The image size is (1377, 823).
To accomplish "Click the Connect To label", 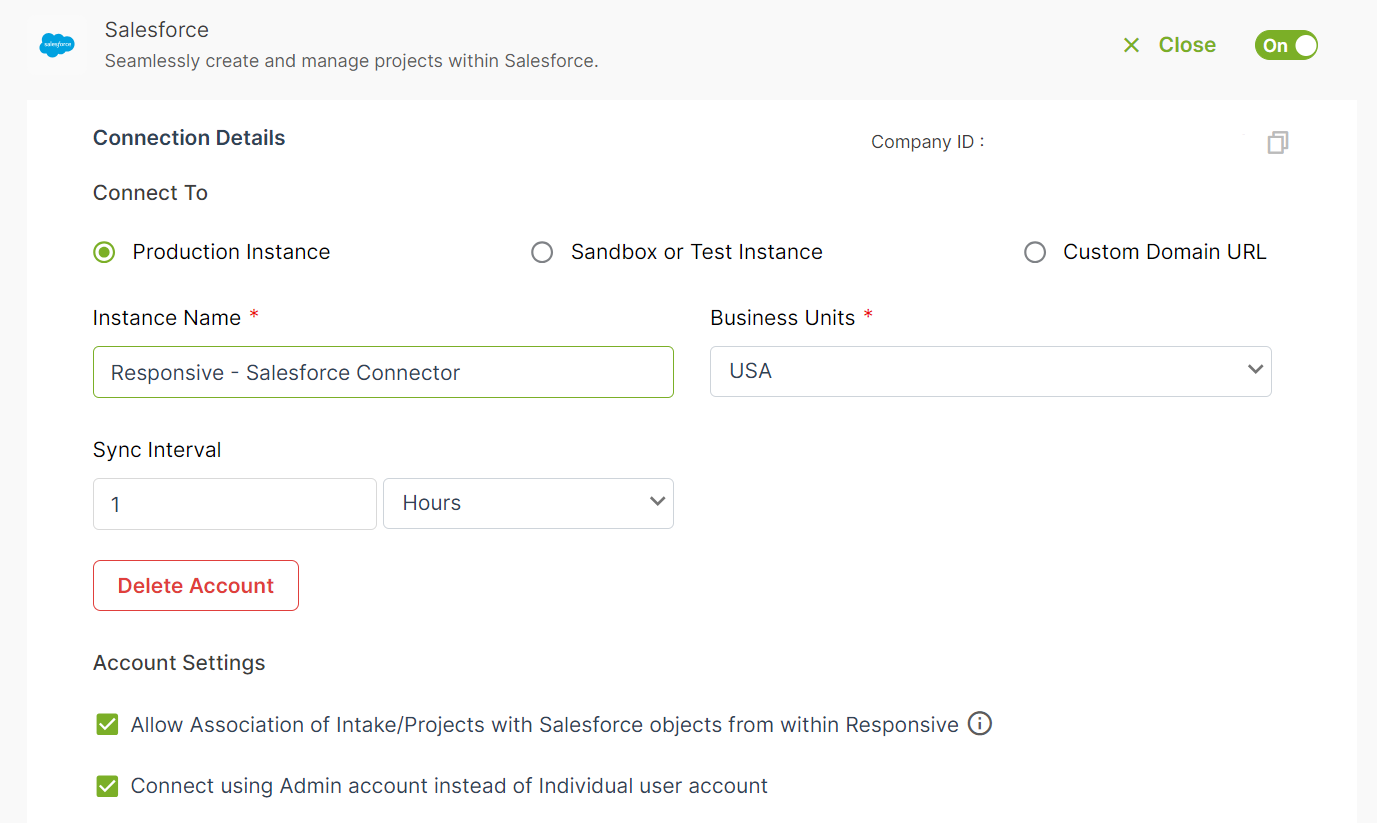I will (150, 193).
